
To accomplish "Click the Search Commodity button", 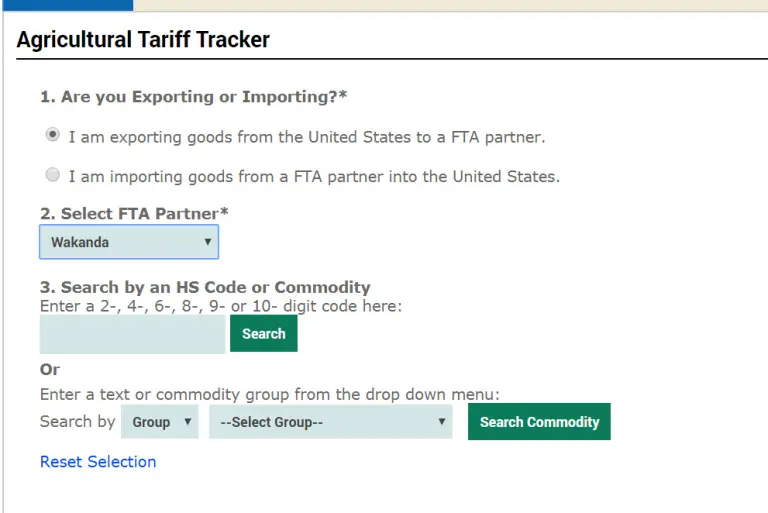I will (539, 422).
